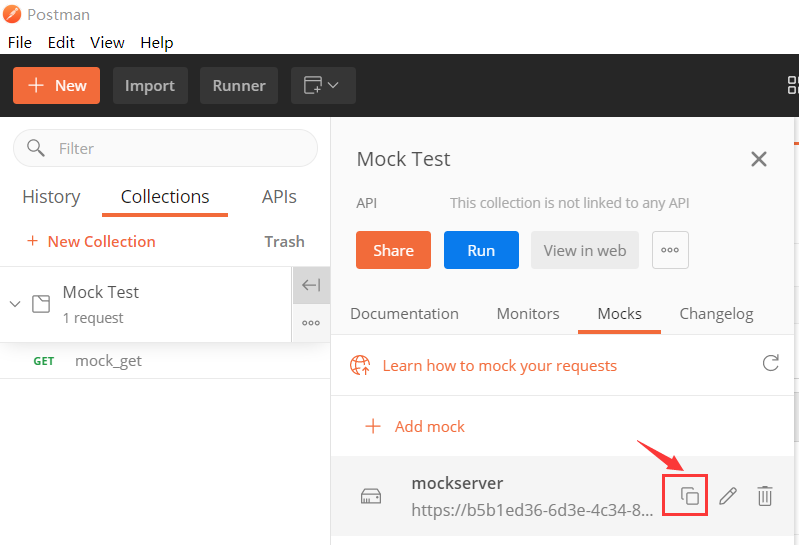Click the workspace grid icon
Image resolution: width=799 pixels, height=545 pixels.
[x=792, y=86]
